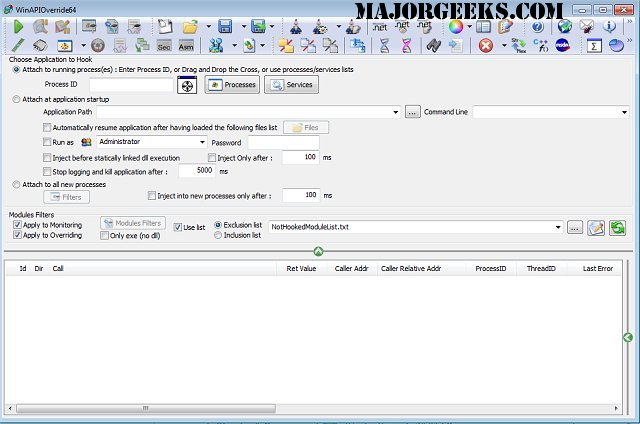Click the new document toolbar icon
Viewport: 640px width, 424px height.
165,27
